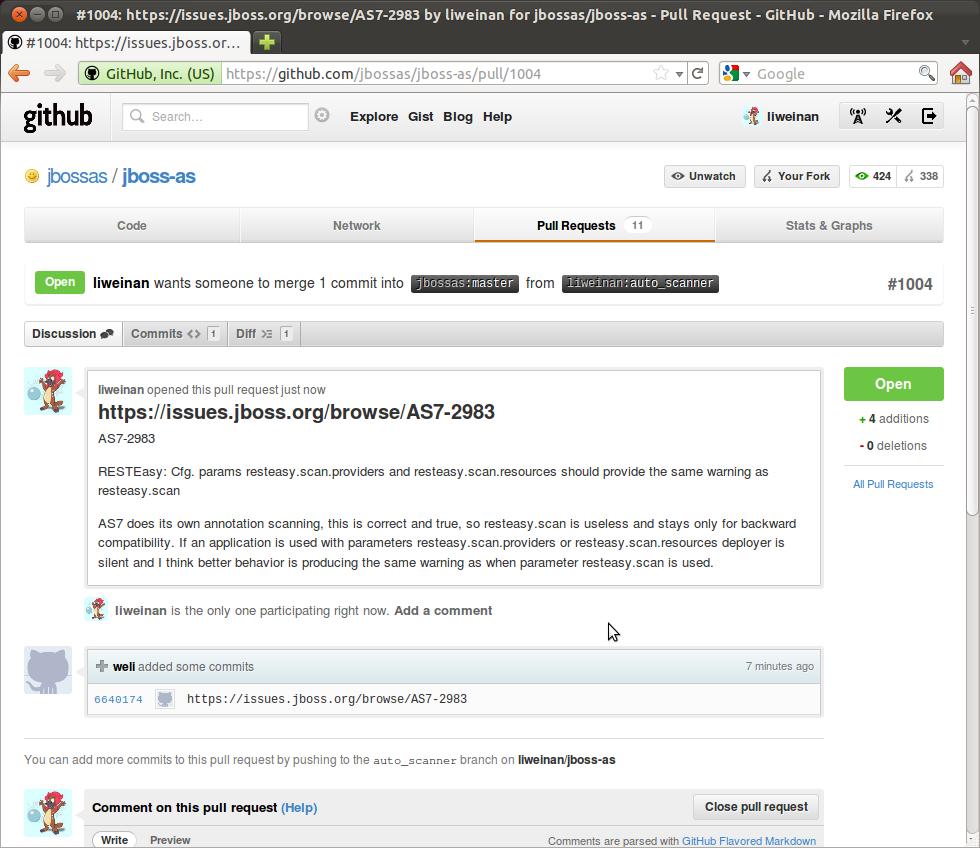Click the green Open state button
Image resolution: width=980 pixels, height=848 pixels.
click(893, 384)
